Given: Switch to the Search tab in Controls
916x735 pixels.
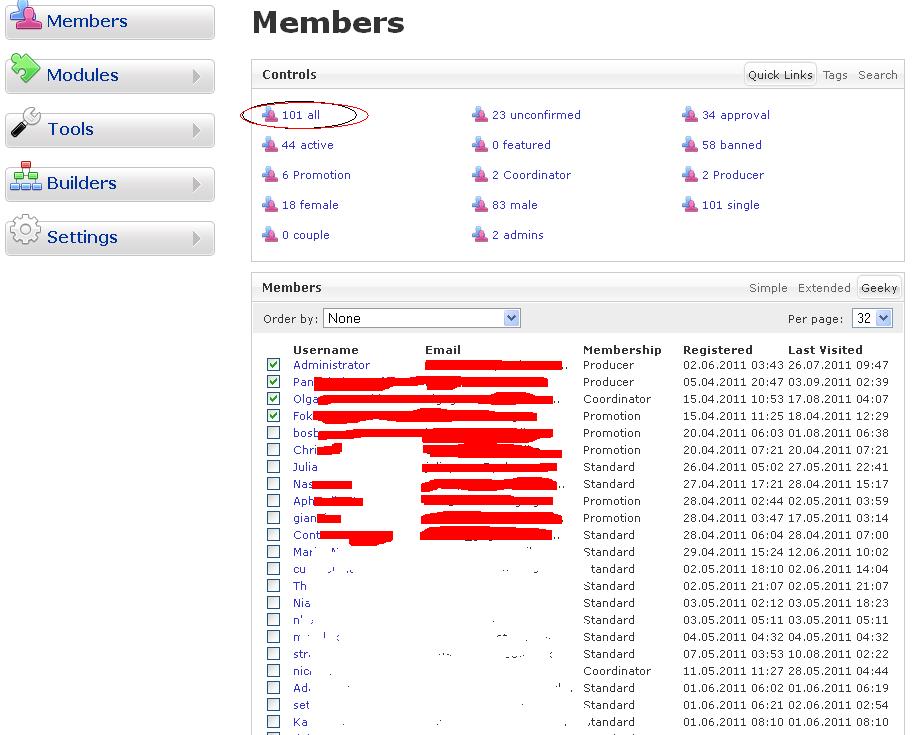Looking at the screenshot, I should (877, 75).
